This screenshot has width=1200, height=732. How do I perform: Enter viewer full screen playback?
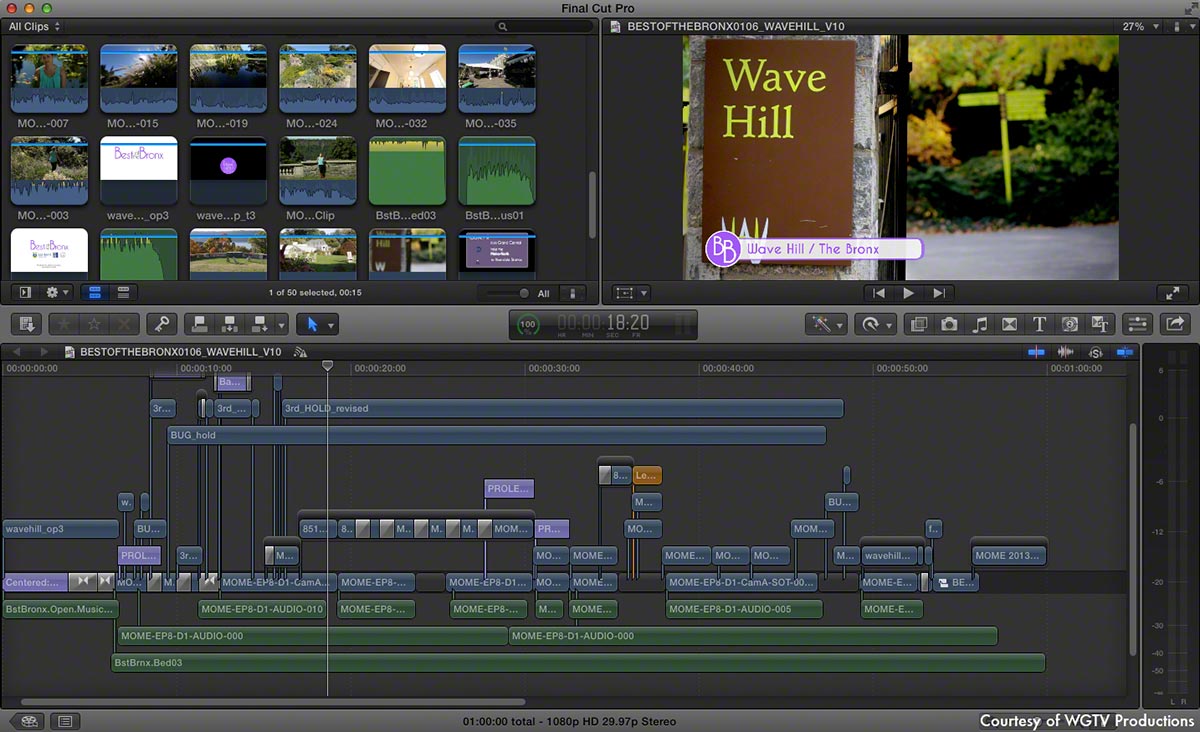click(x=1172, y=293)
